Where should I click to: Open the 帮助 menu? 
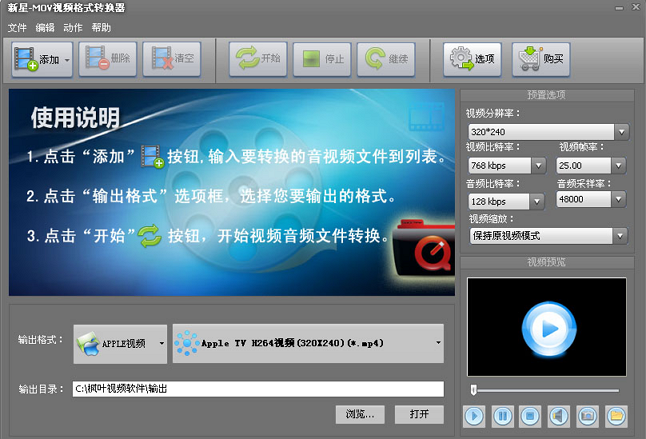(101, 28)
